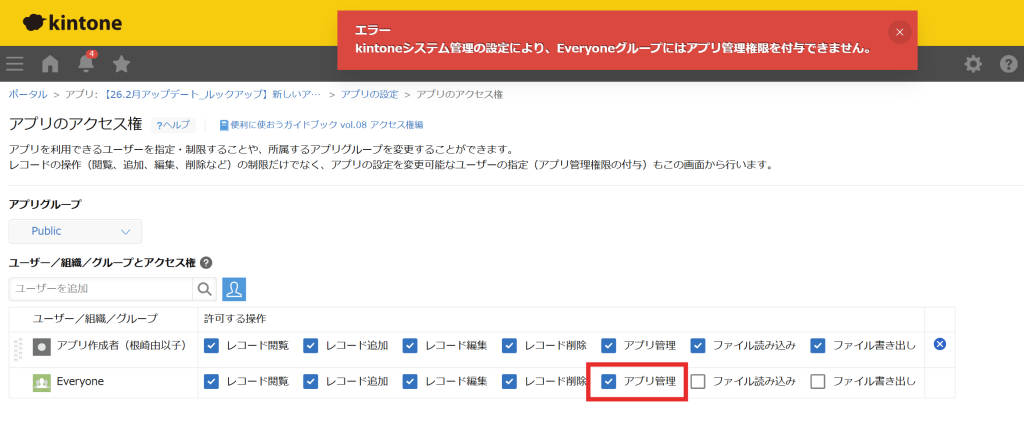Expand the Public app group dropdown
Screen dimensions: 1024x424
click(75, 231)
